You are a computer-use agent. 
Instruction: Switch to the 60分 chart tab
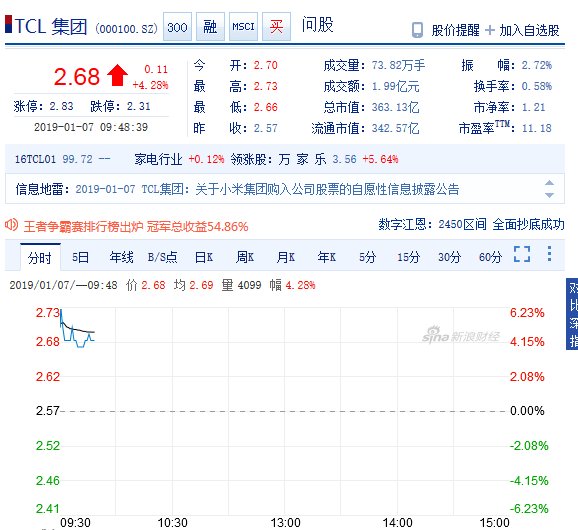[x=490, y=257]
